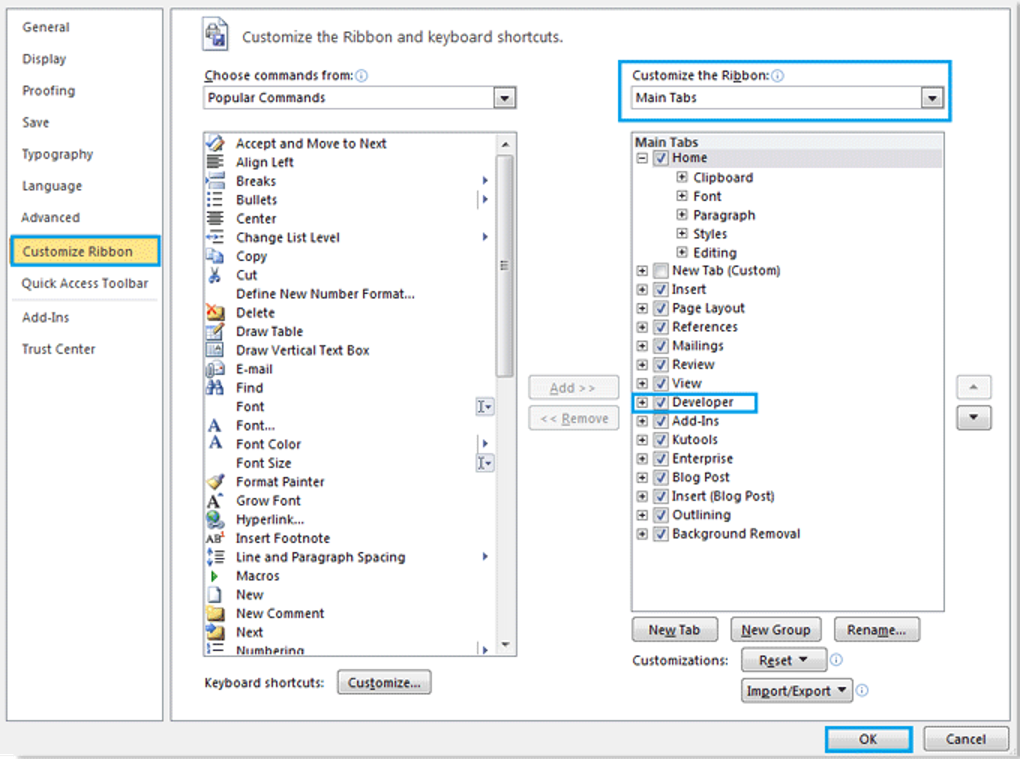Open the Proofing options
The width and height of the screenshot is (1020, 760).
[x=49, y=91]
